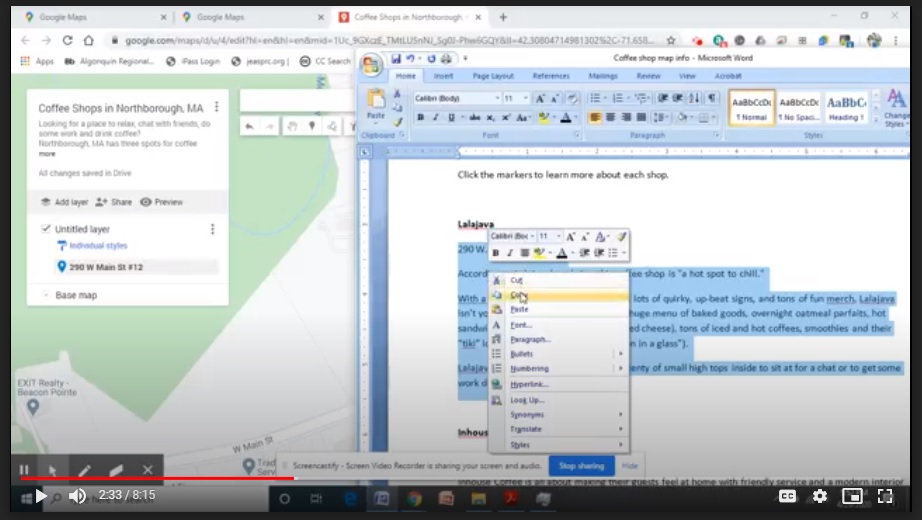This screenshot has width=922, height=520.
Task: Select the add marker tool in Maps toolbar
Action: (311, 126)
